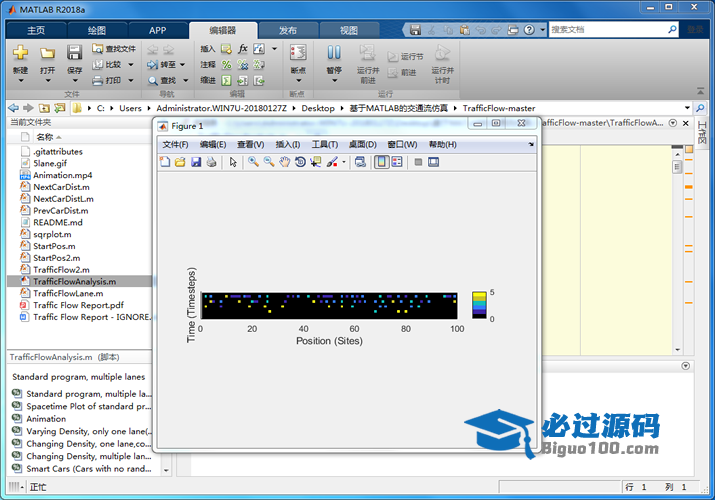Click Run and Time (运行并计时) icon
Screen dimensions: 715x500
[442, 52]
